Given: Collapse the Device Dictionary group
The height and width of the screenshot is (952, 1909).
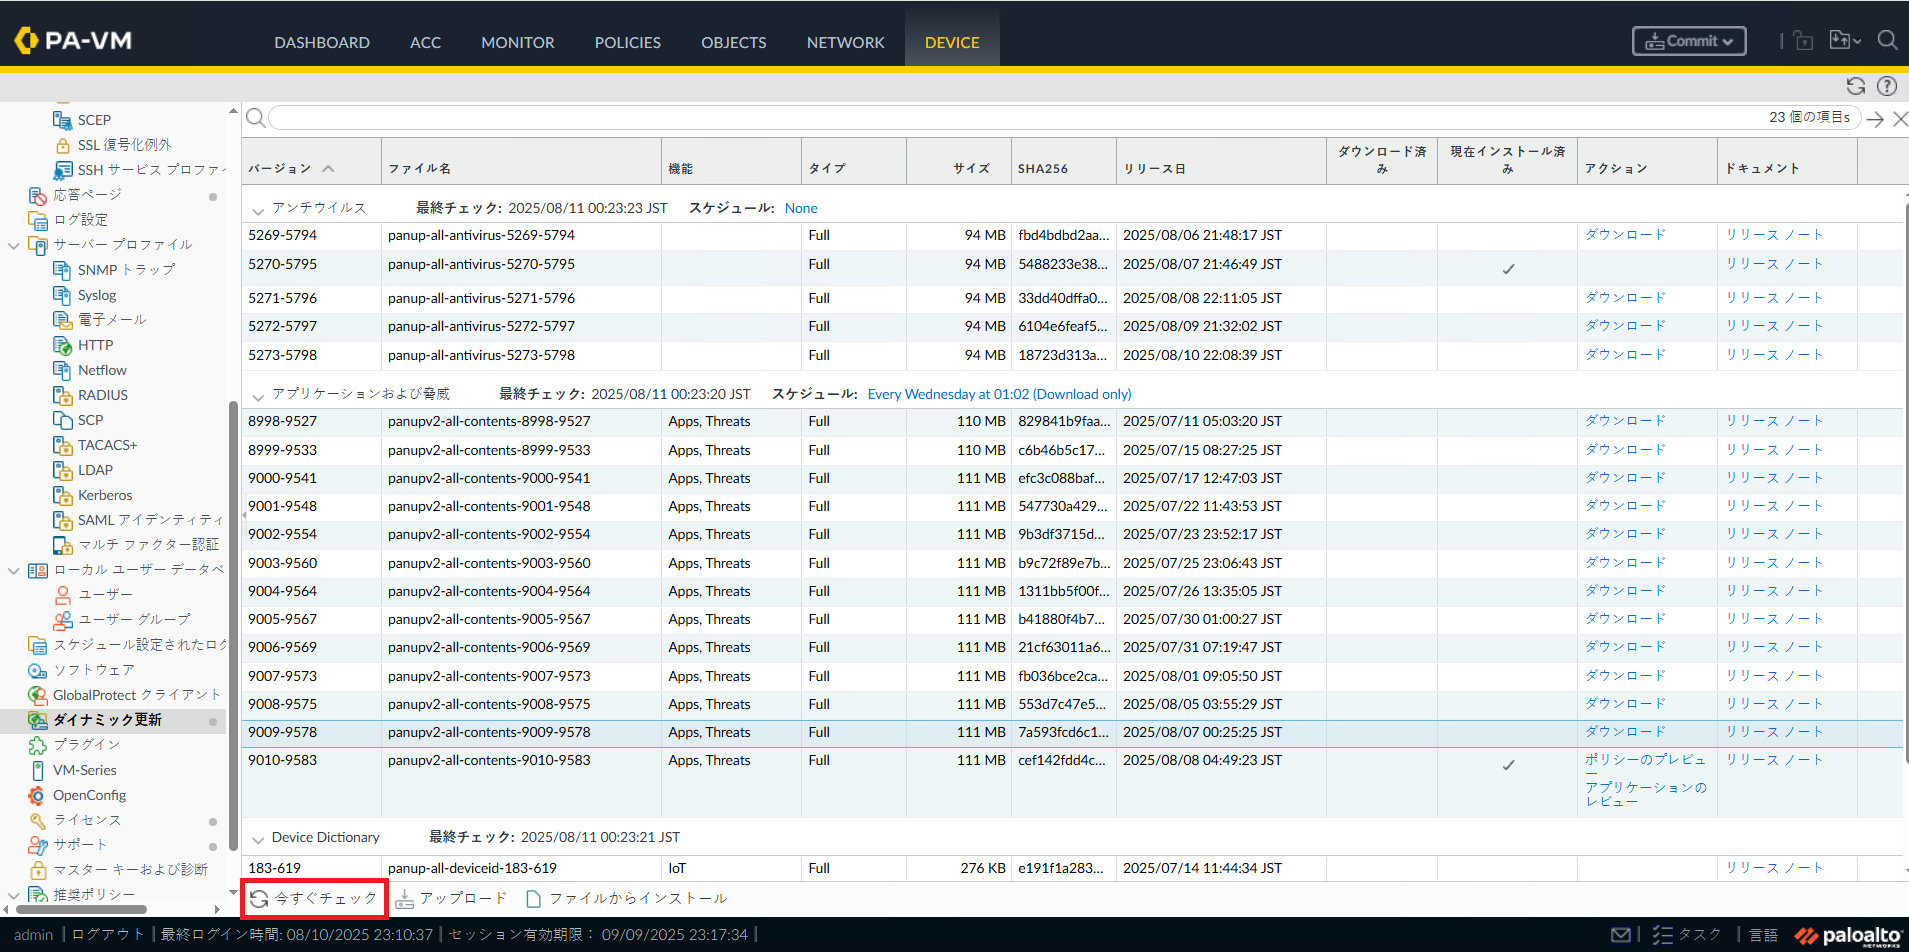Looking at the screenshot, I should point(258,838).
